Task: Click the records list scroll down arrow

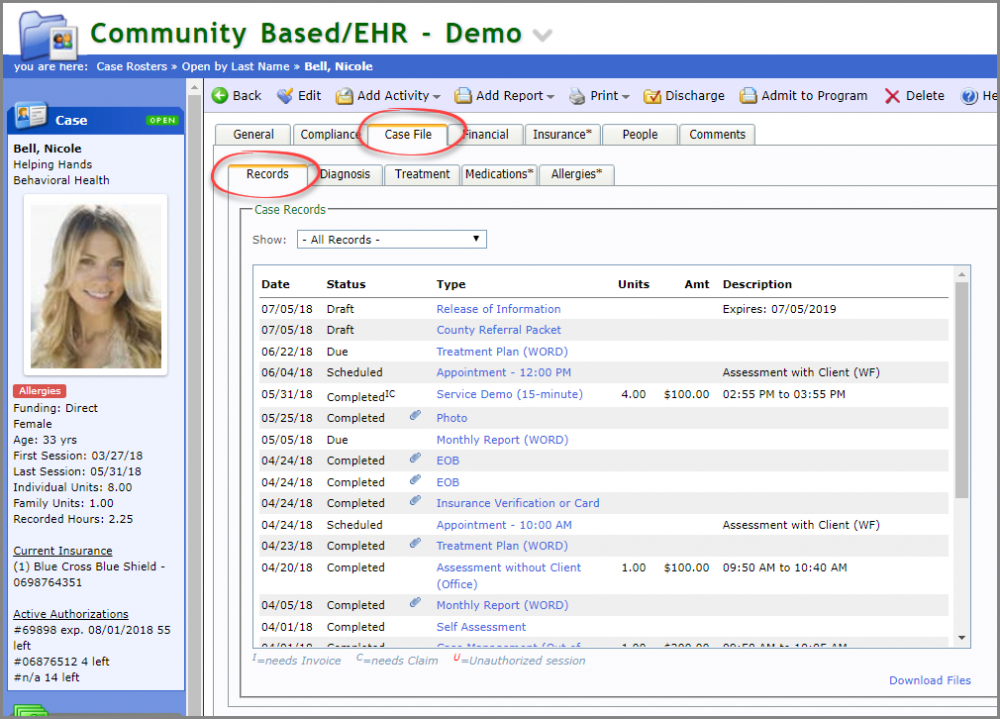Action: pos(962,637)
